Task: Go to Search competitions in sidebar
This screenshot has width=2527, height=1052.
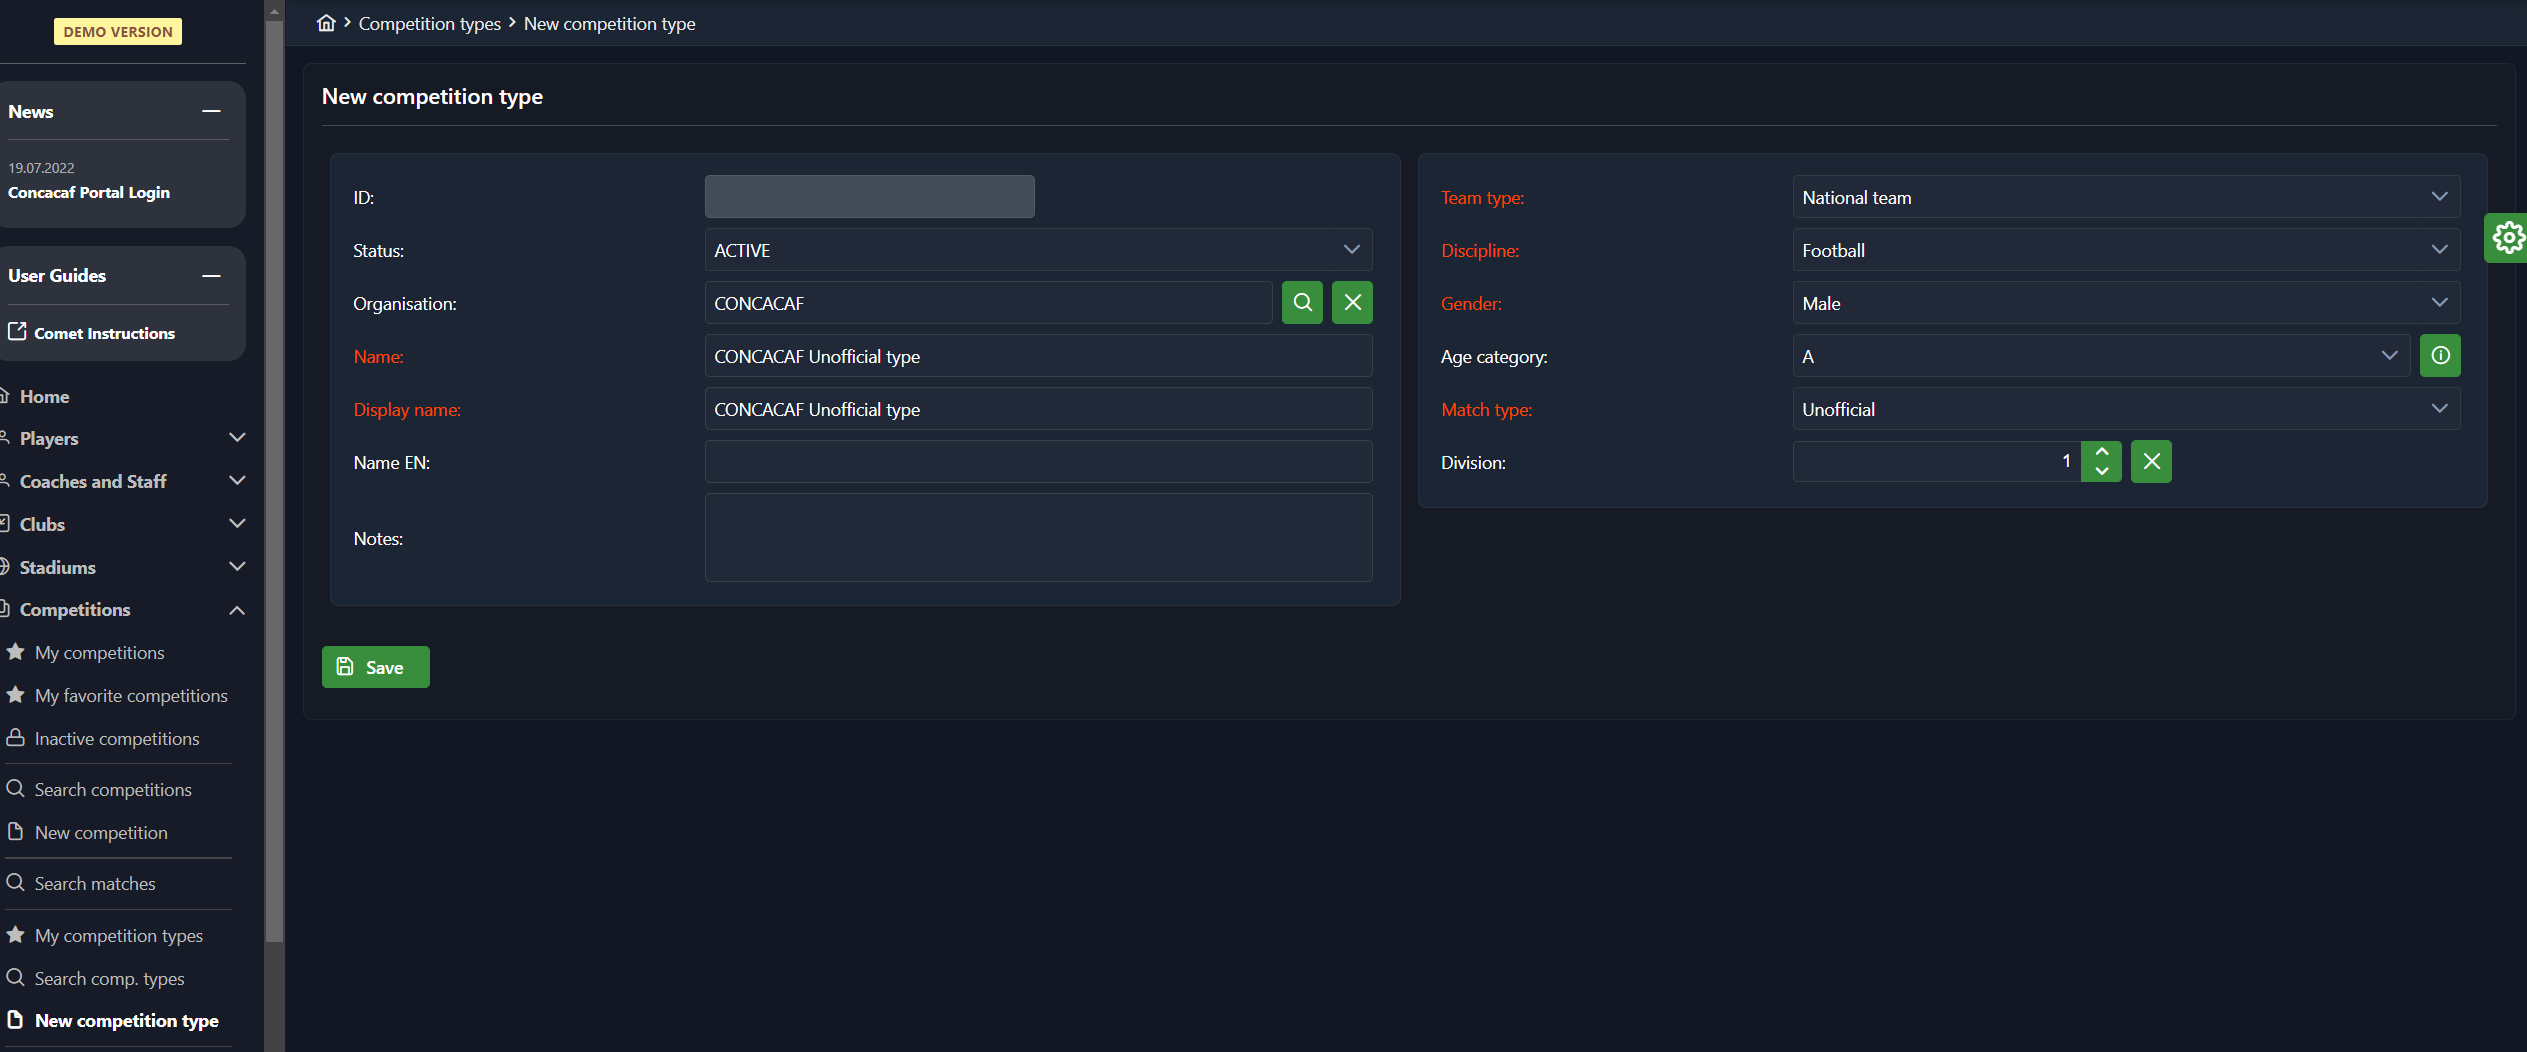Action: point(112,790)
